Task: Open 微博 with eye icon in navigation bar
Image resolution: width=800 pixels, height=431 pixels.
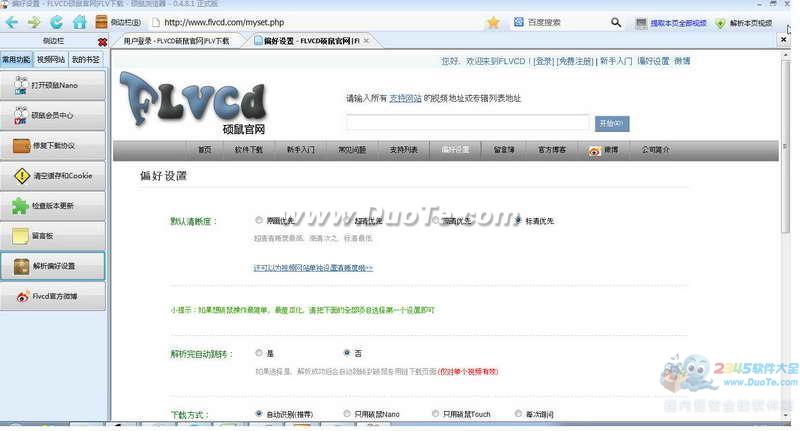Action: pos(603,150)
